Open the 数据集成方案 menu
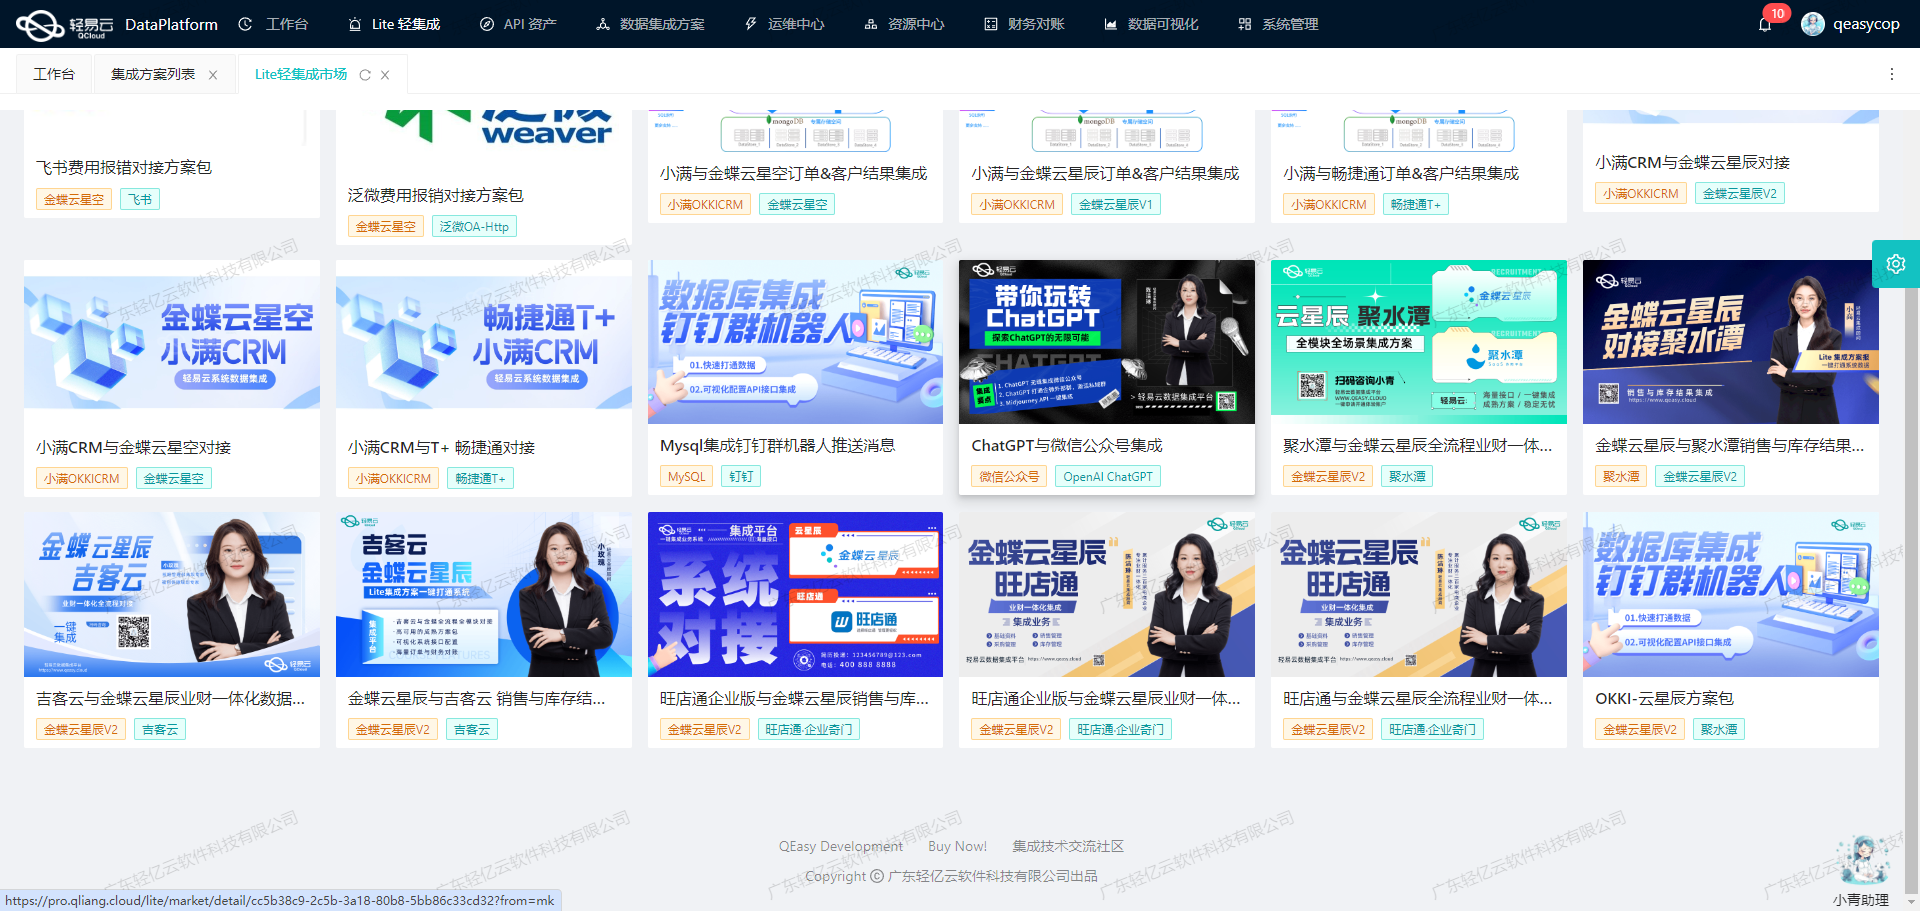Screen dimensions: 1920x911 tap(650, 24)
